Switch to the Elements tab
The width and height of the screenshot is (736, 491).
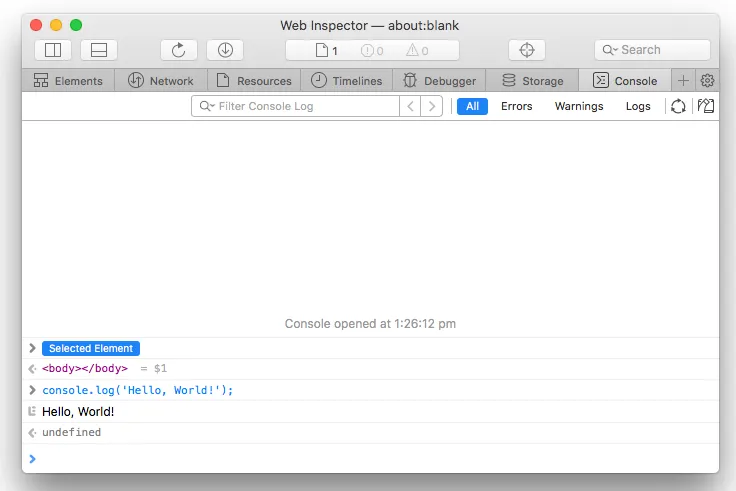[68, 81]
